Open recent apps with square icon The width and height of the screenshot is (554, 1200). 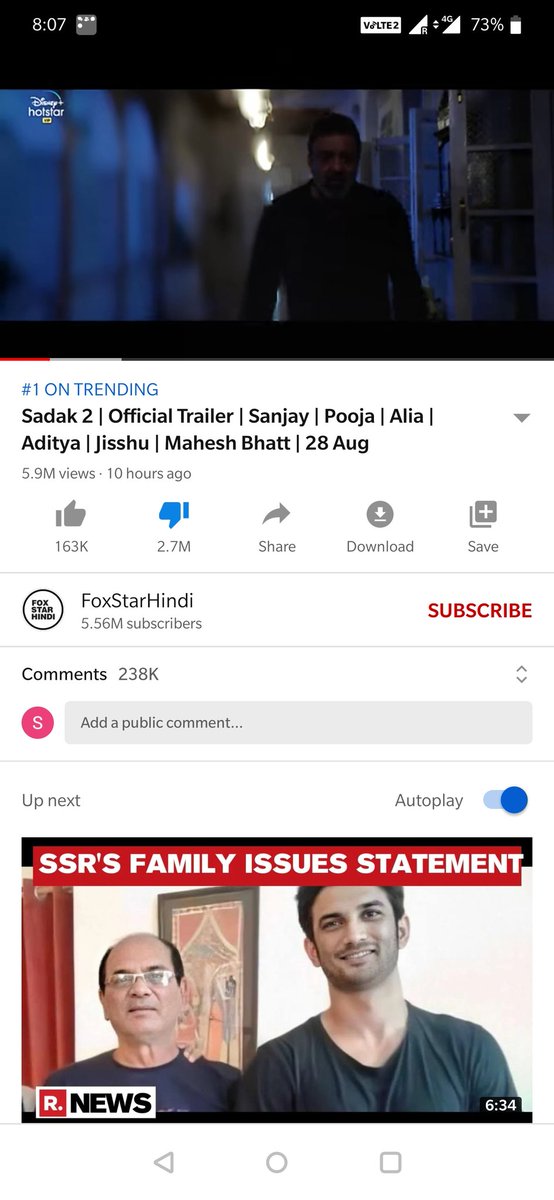tap(391, 1162)
